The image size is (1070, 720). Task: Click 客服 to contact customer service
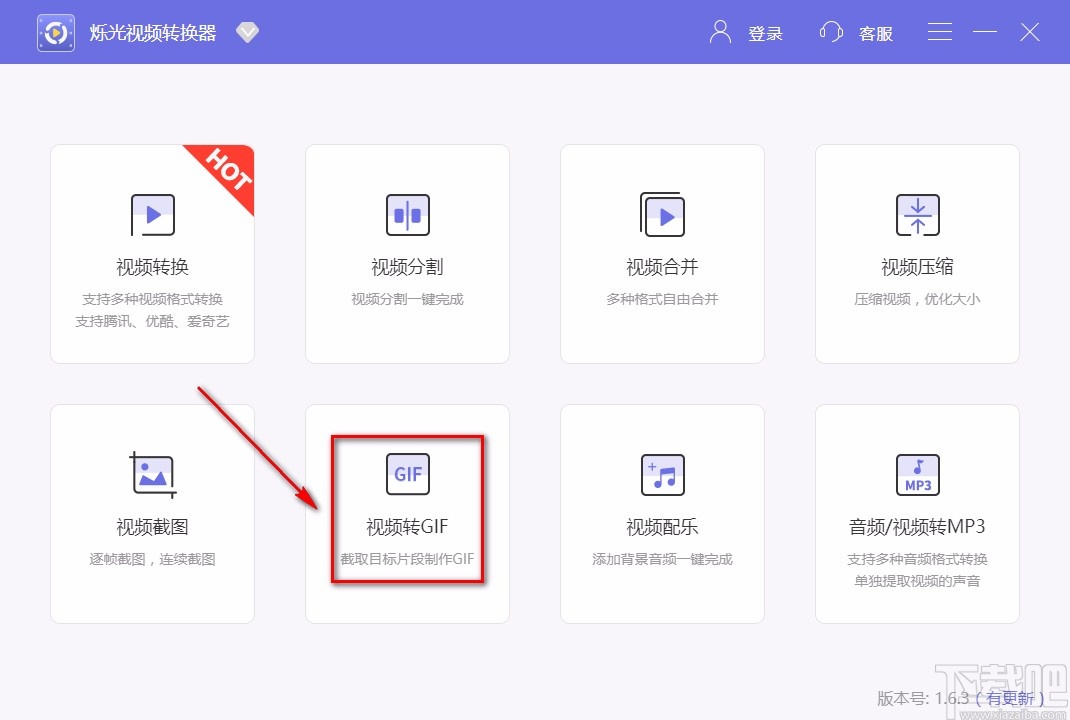(x=876, y=33)
